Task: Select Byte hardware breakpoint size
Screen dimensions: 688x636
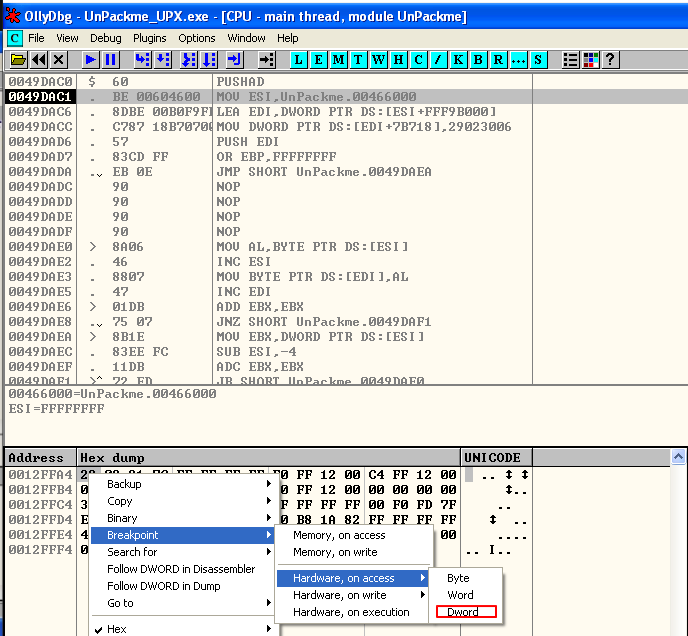Action: point(466,579)
